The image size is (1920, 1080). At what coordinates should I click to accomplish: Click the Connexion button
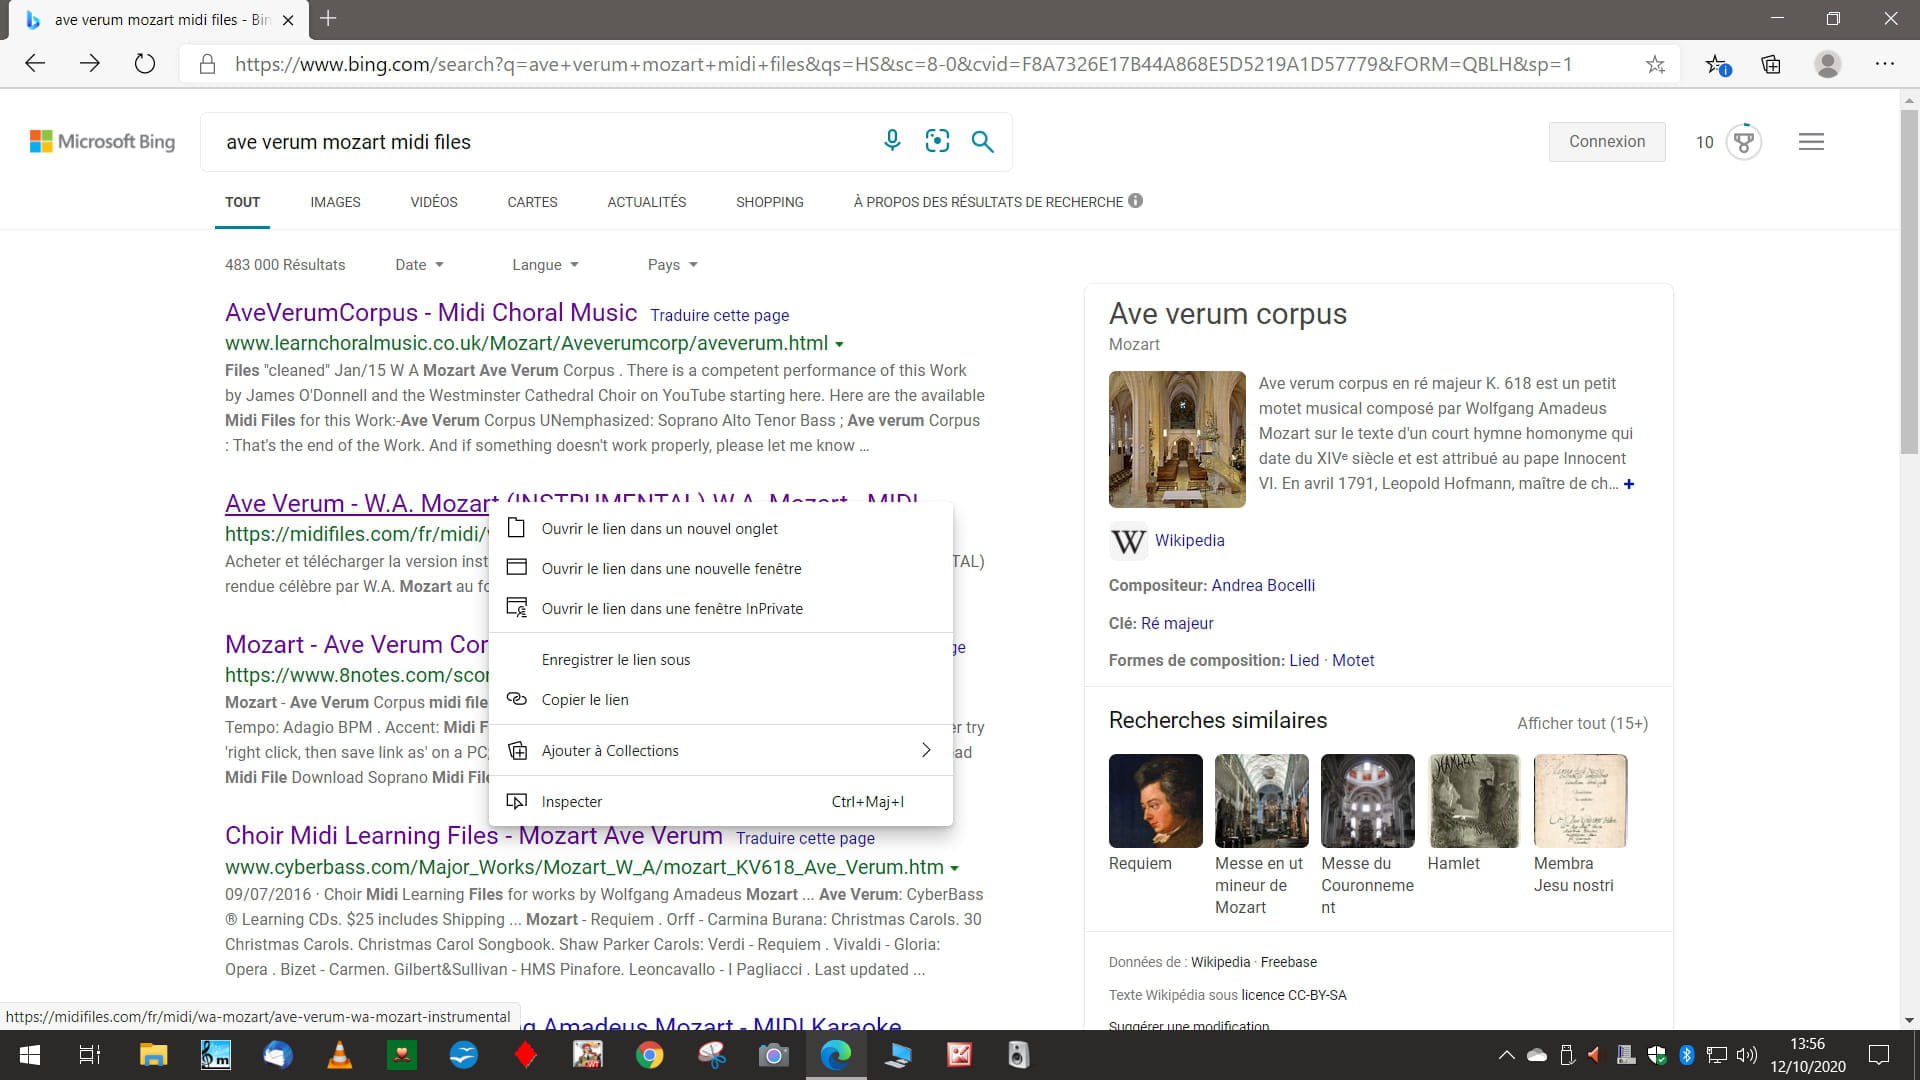pos(1607,142)
